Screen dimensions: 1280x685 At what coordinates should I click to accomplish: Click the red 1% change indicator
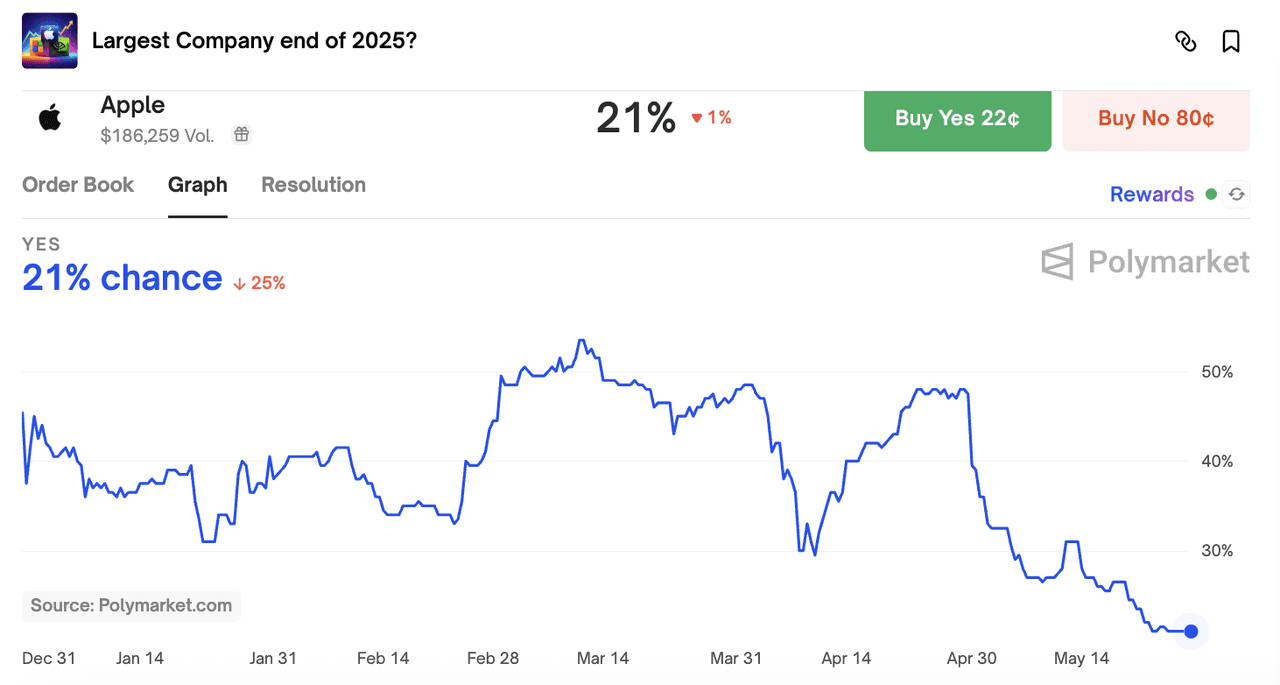(x=711, y=118)
